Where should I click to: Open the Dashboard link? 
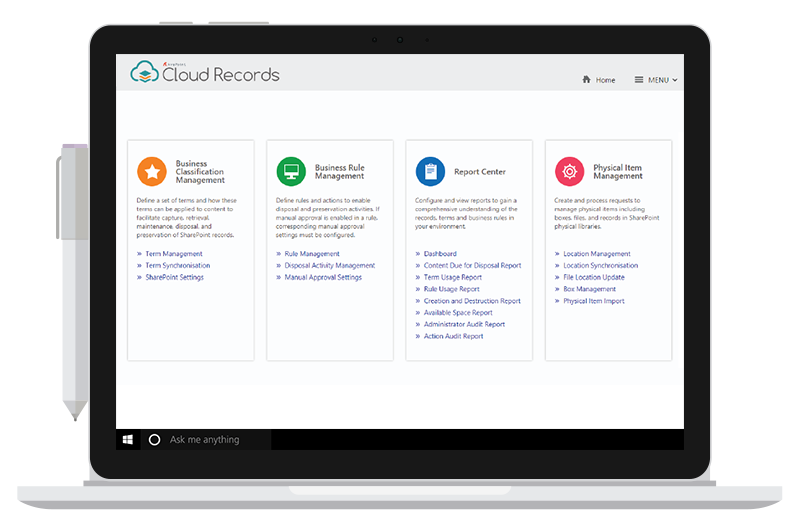pos(440,254)
